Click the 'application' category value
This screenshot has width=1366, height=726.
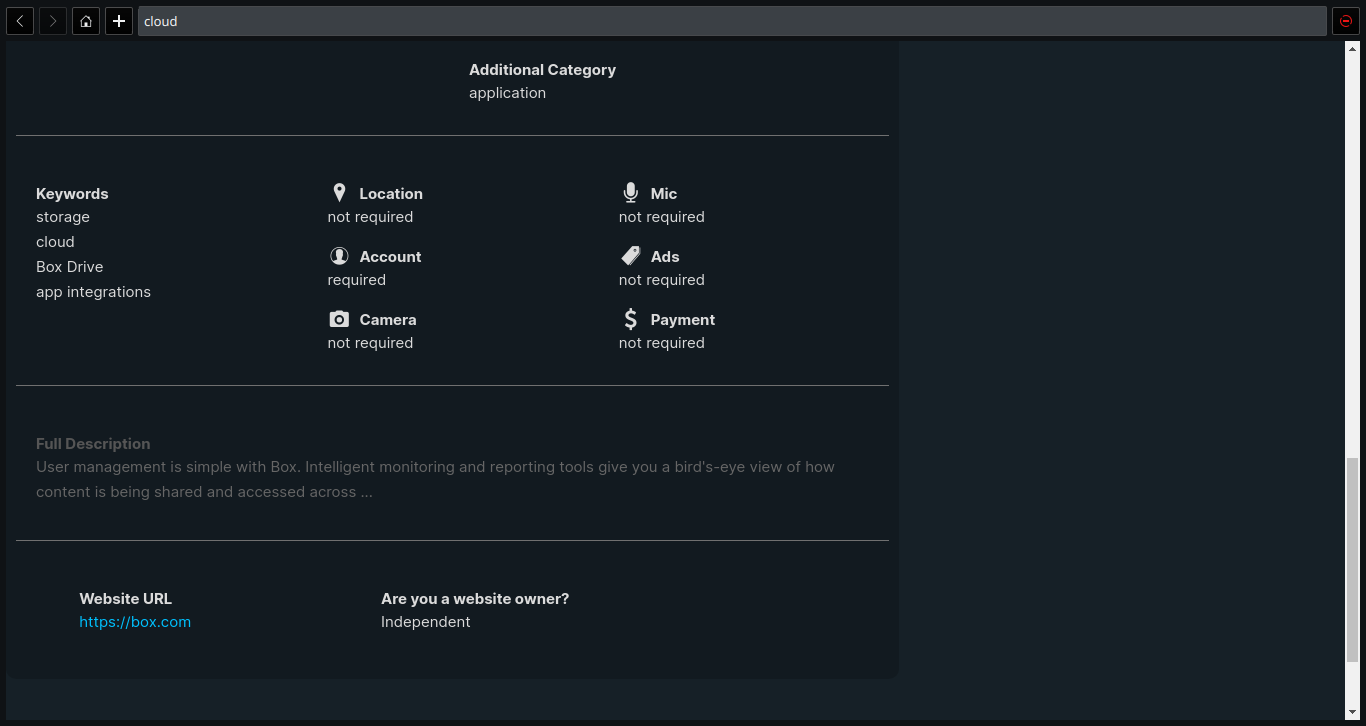click(507, 93)
